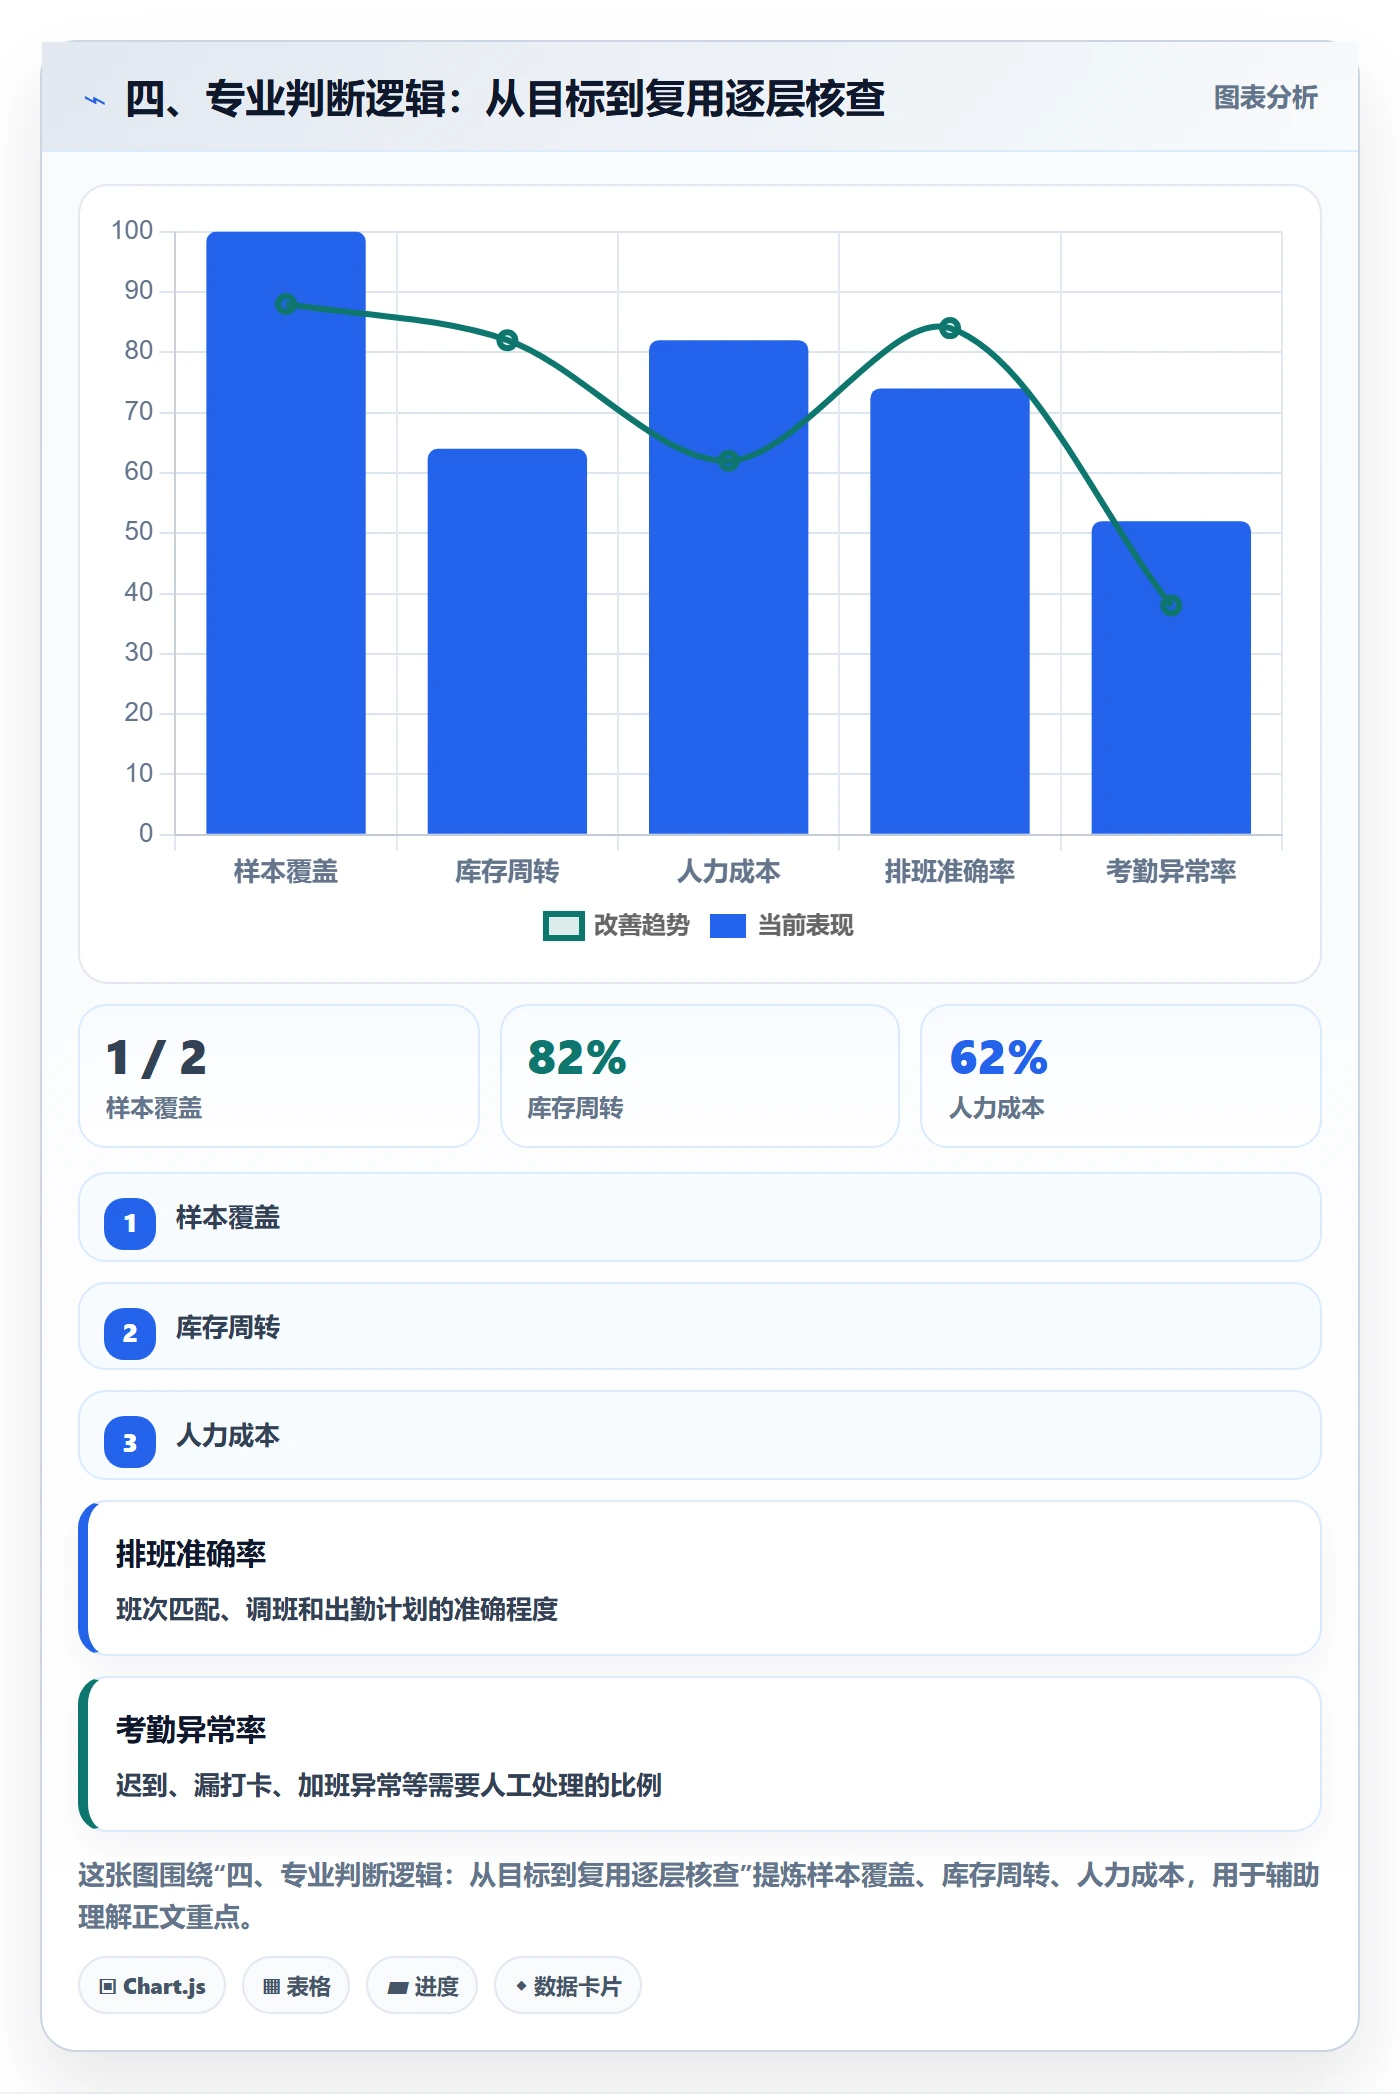Click the trend line point above 库存周转
The height and width of the screenshot is (2094, 1400).
point(507,340)
